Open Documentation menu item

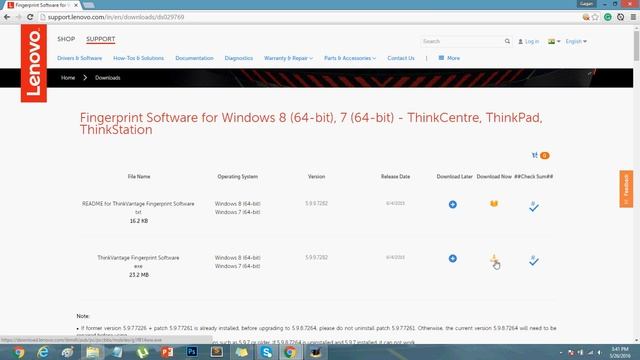194,58
